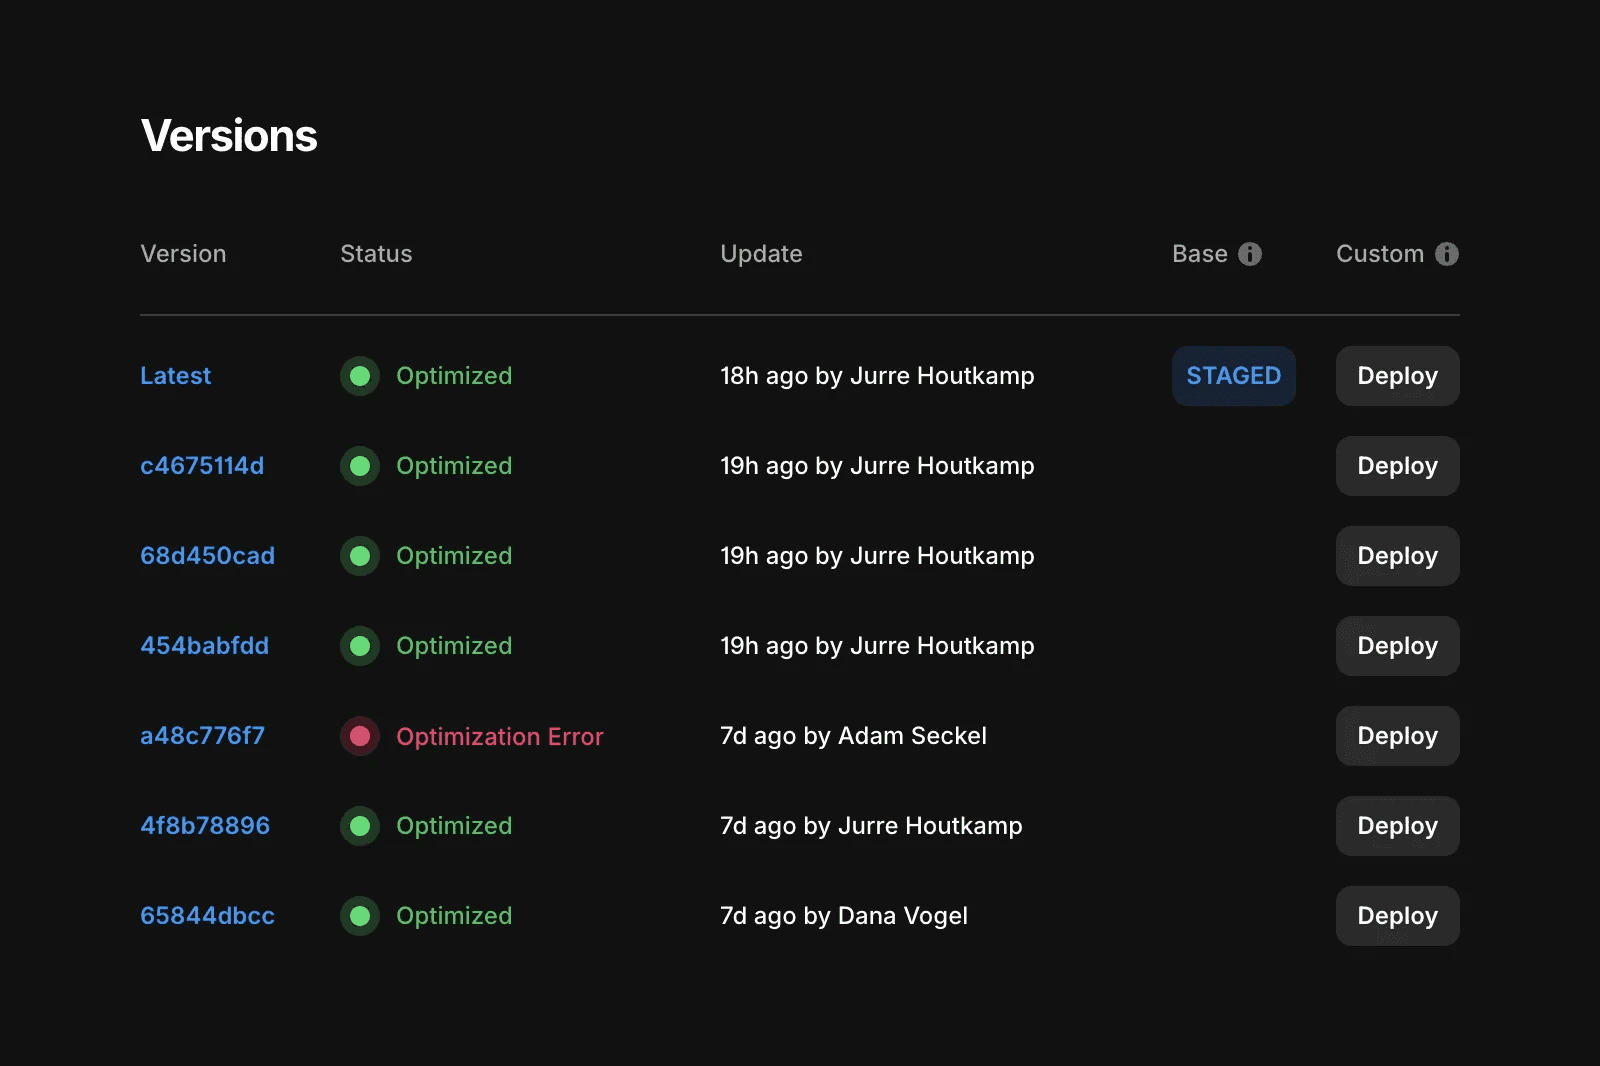Click the red error dot for a48c776f7
Screen dimensions: 1600x1066
360,736
